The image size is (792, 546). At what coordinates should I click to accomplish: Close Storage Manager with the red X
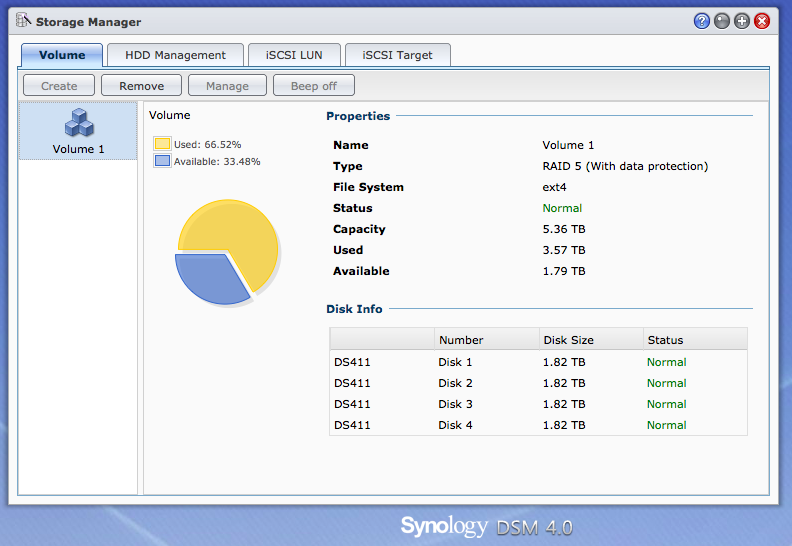click(x=762, y=21)
